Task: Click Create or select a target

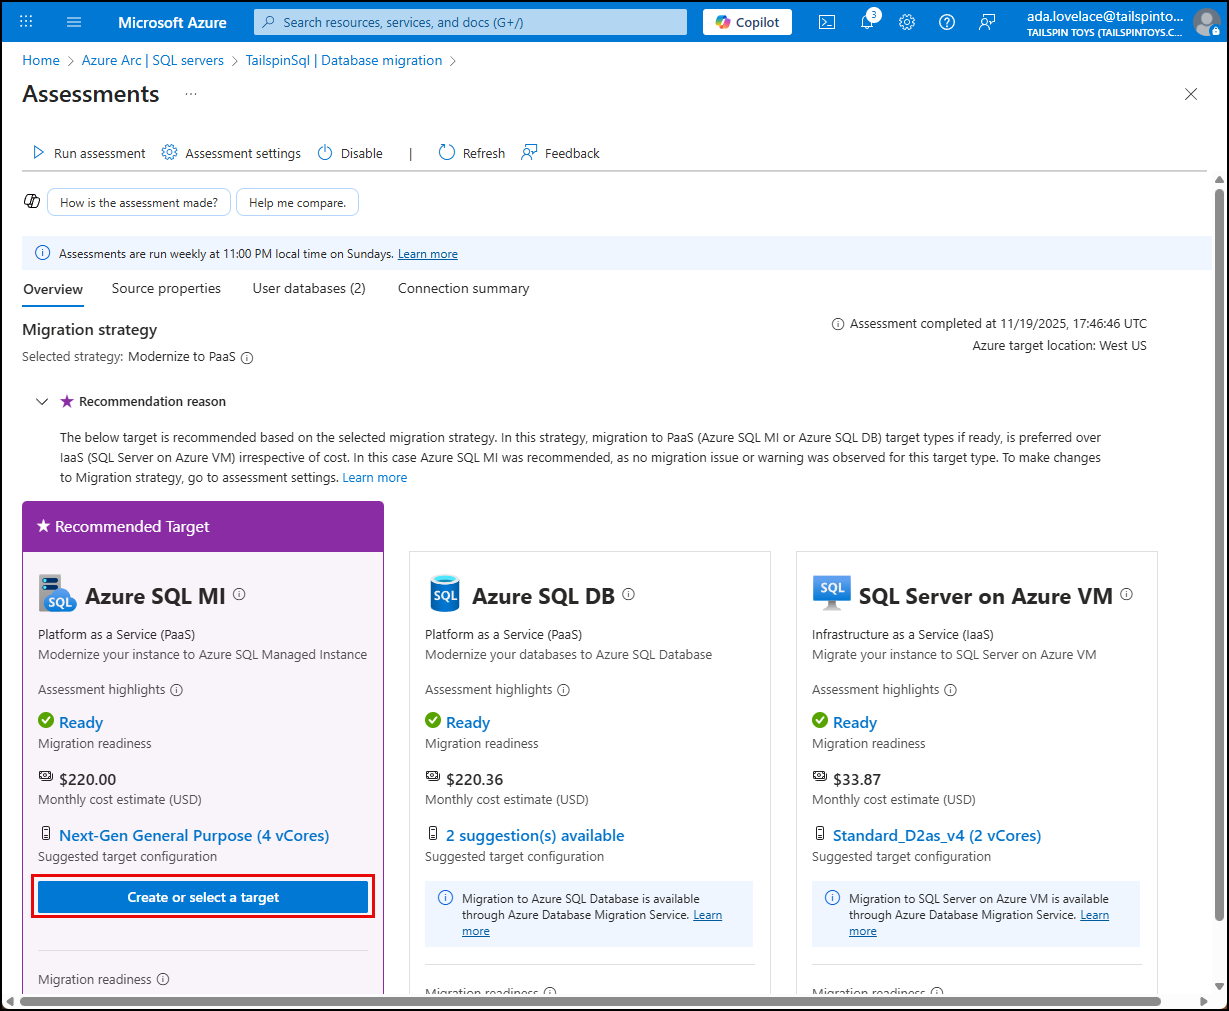Action: 202,897
